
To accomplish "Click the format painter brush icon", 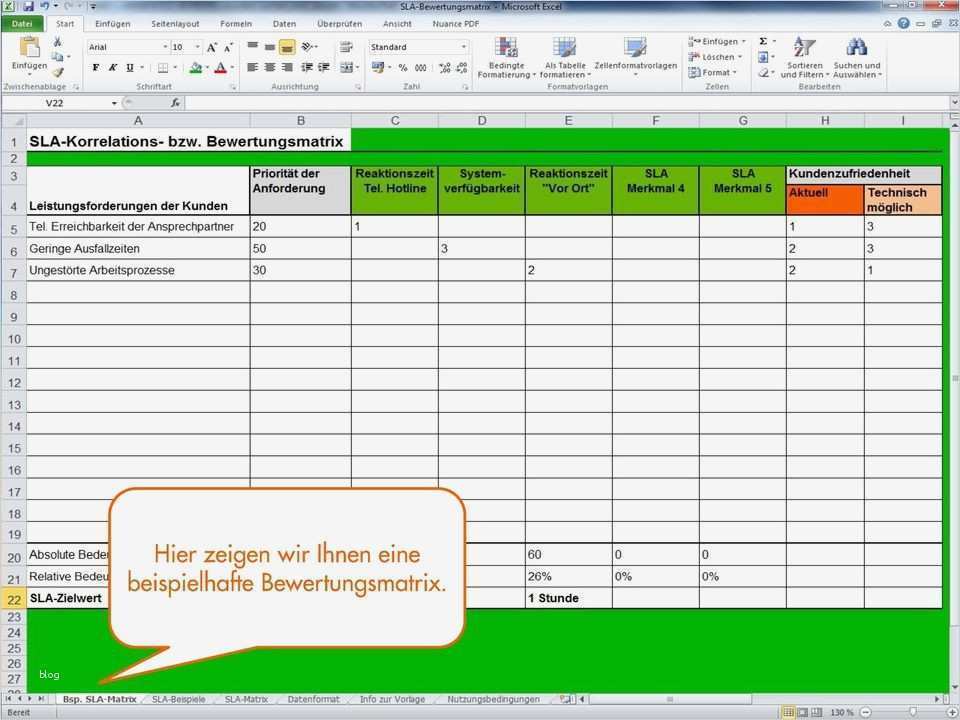I will tap(58, 73).
